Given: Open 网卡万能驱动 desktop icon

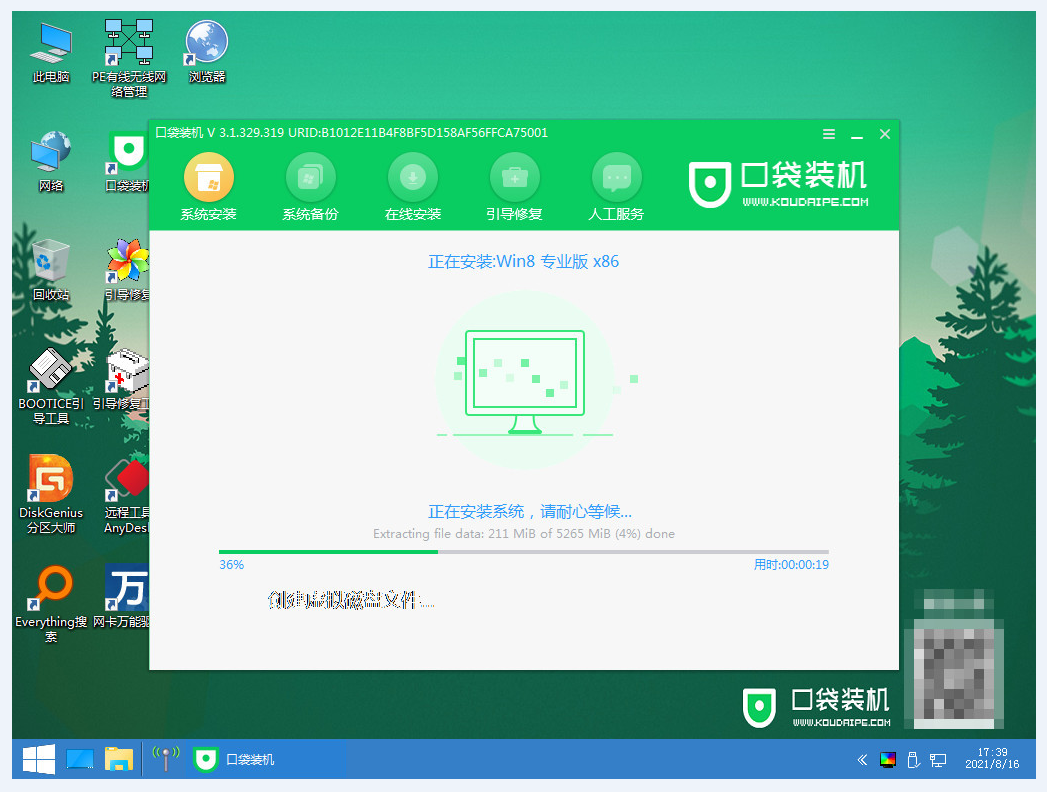Looking at the screenshot, I should (x=122, y=596).
